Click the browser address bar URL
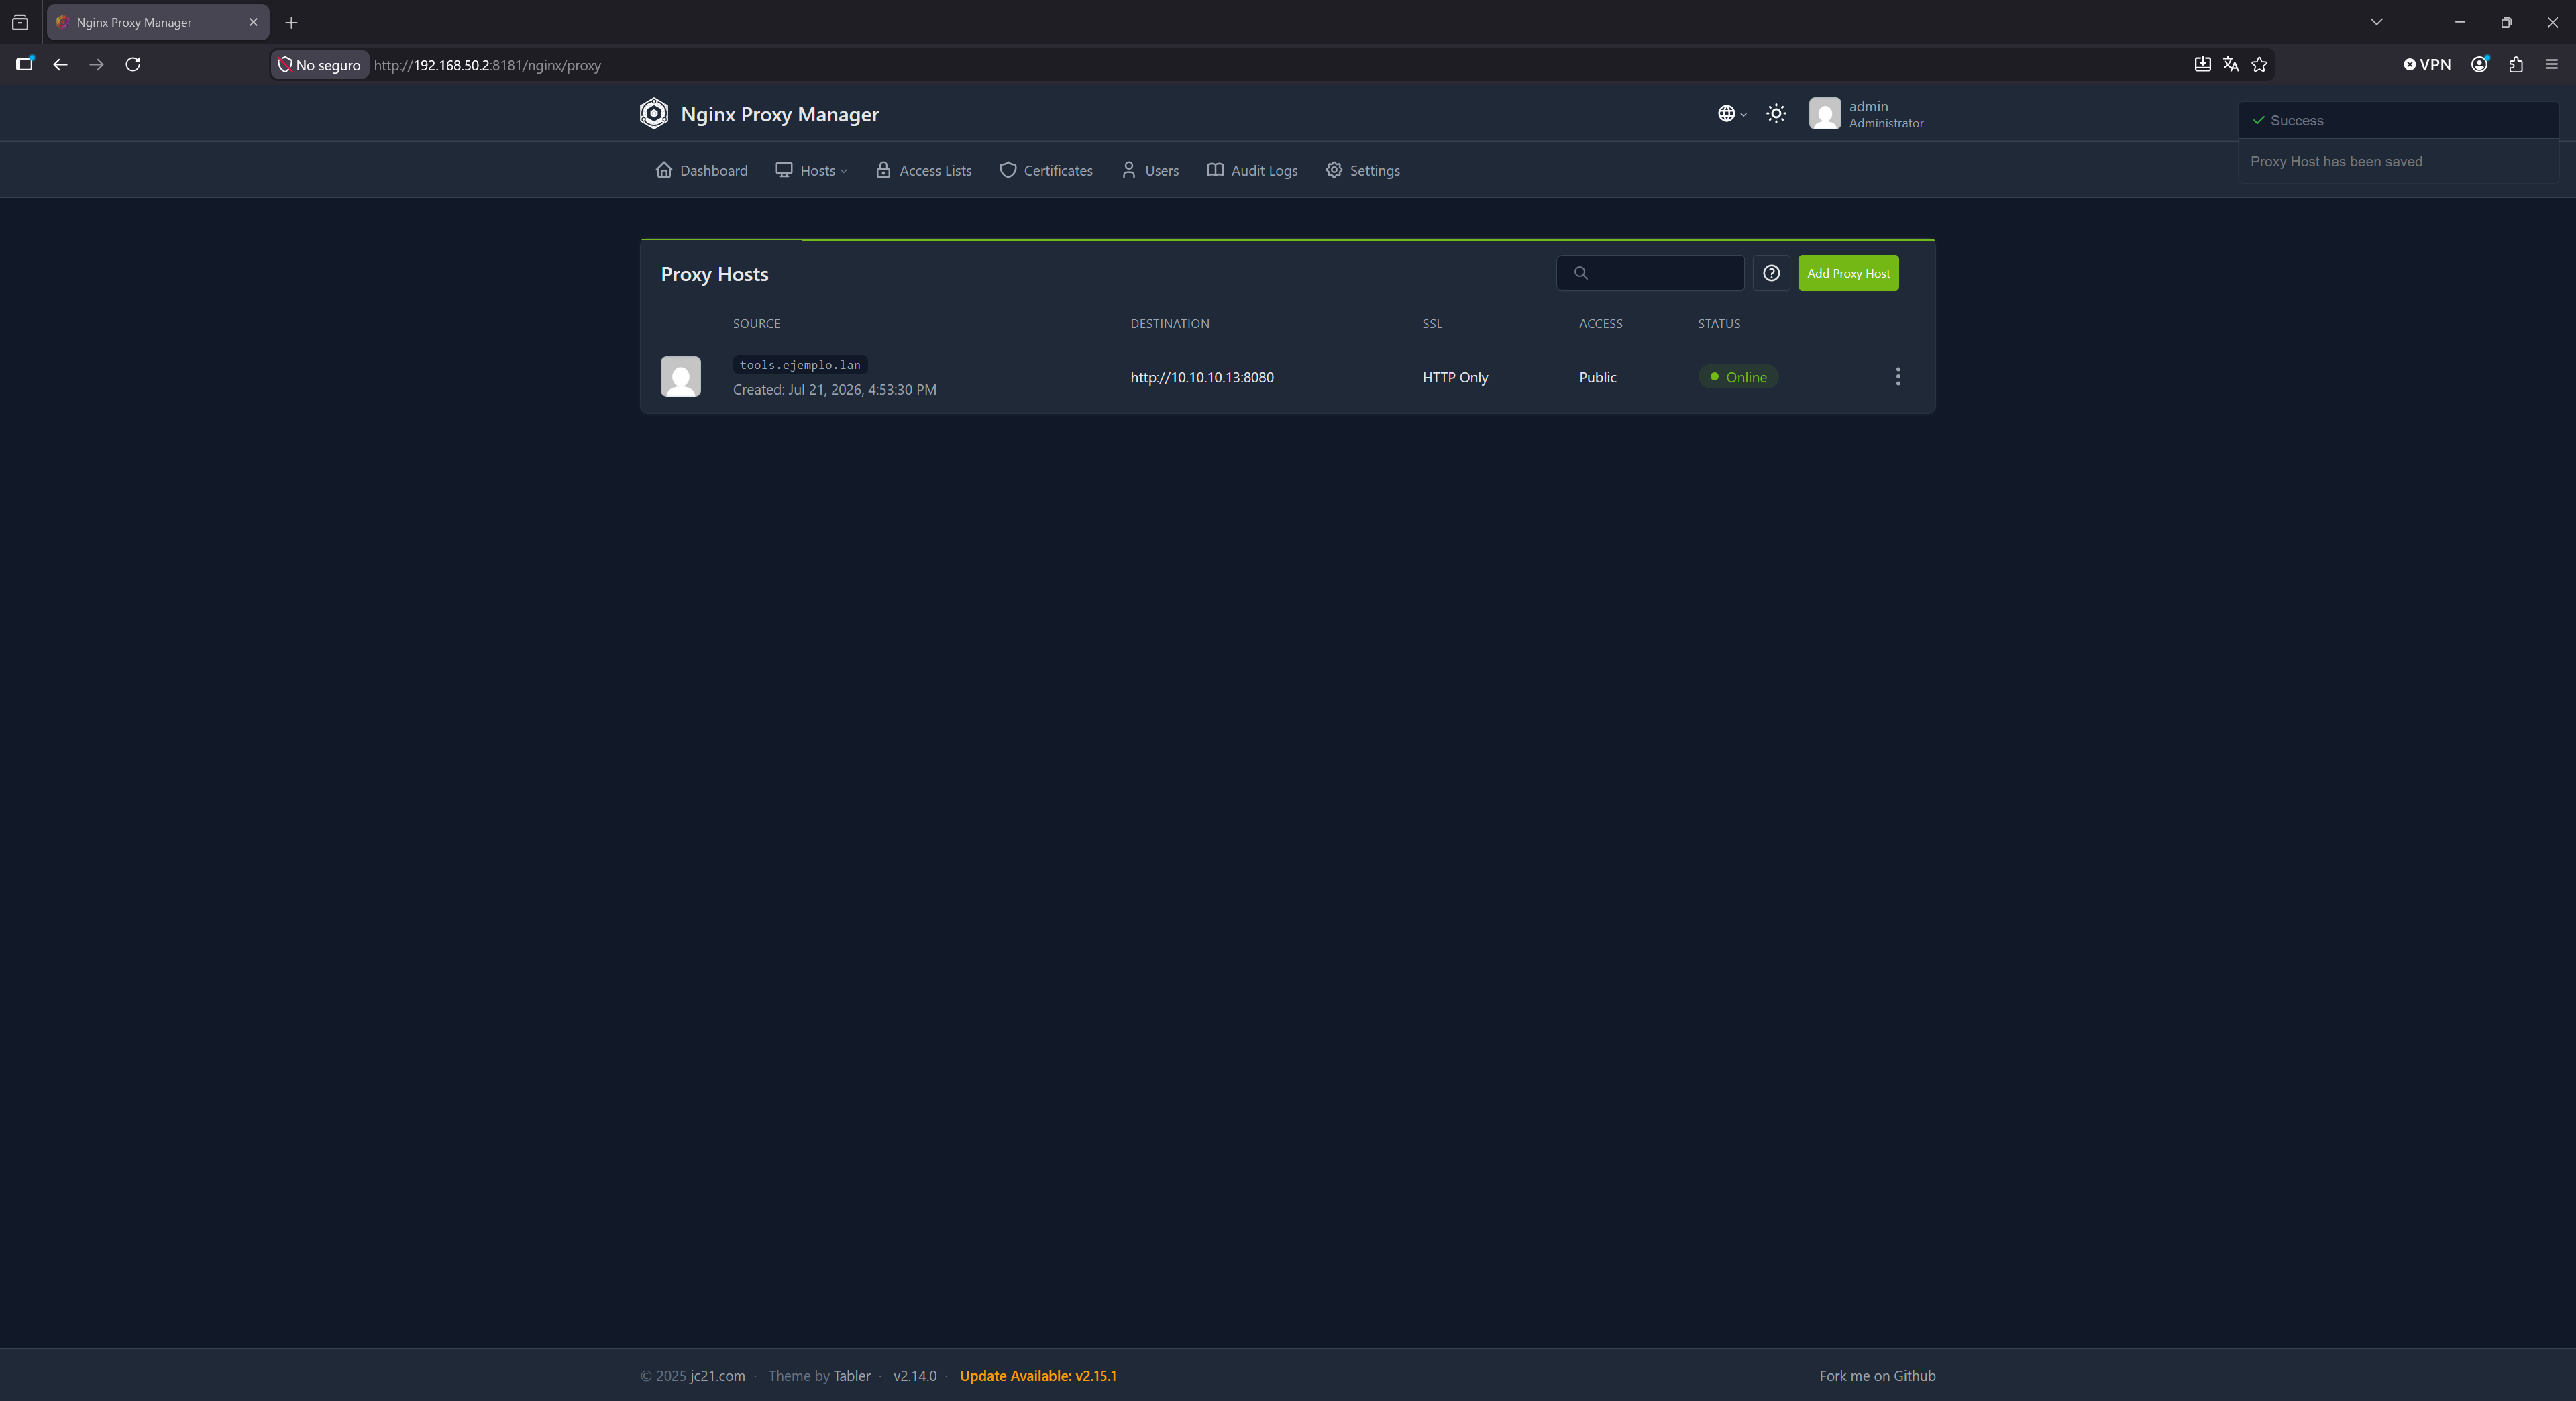Screen dimensions: 2576x1401 487,65
